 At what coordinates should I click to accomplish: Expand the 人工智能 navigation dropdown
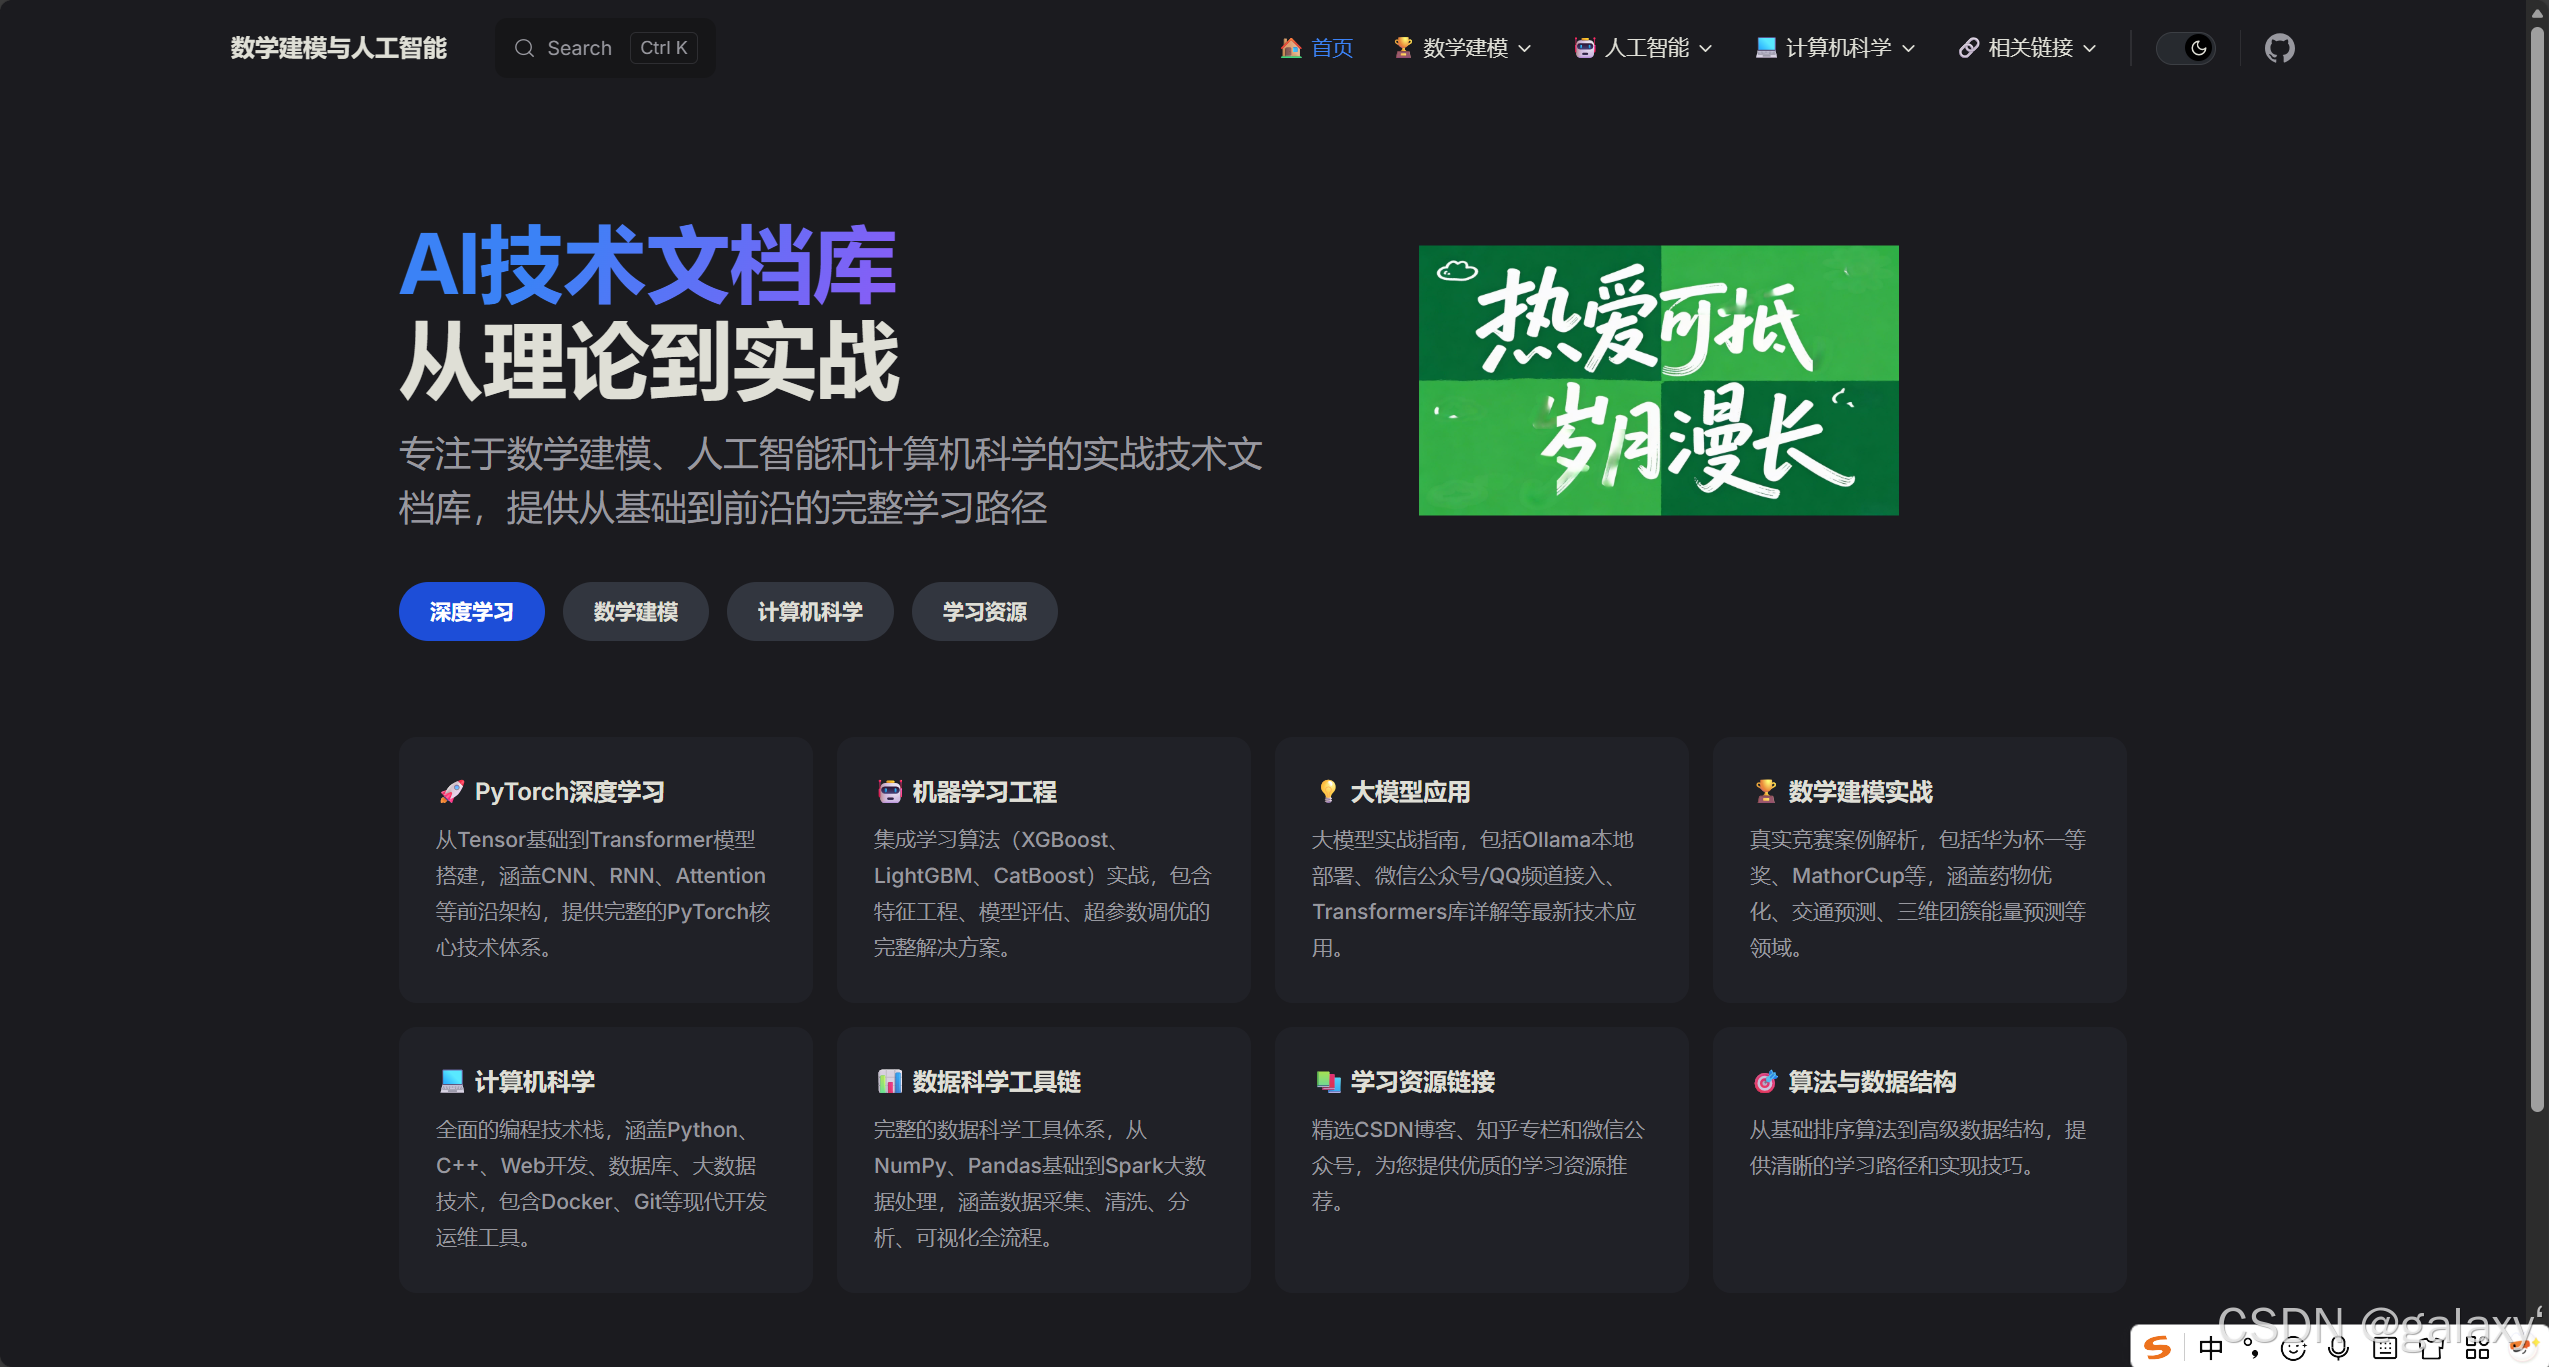[x=1644, y=48]
